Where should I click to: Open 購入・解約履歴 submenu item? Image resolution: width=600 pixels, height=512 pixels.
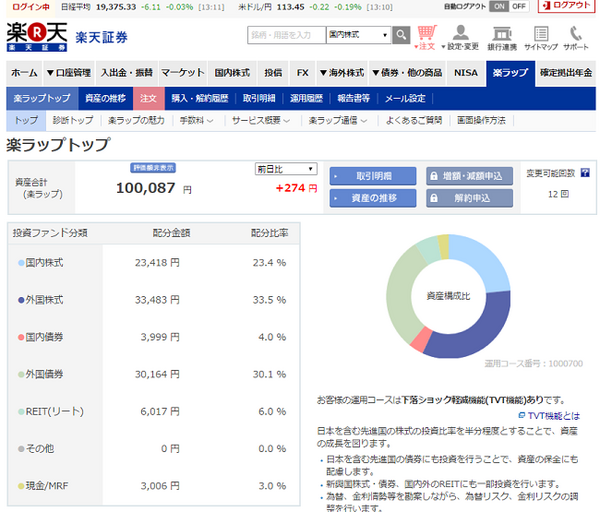click(200, 98)
